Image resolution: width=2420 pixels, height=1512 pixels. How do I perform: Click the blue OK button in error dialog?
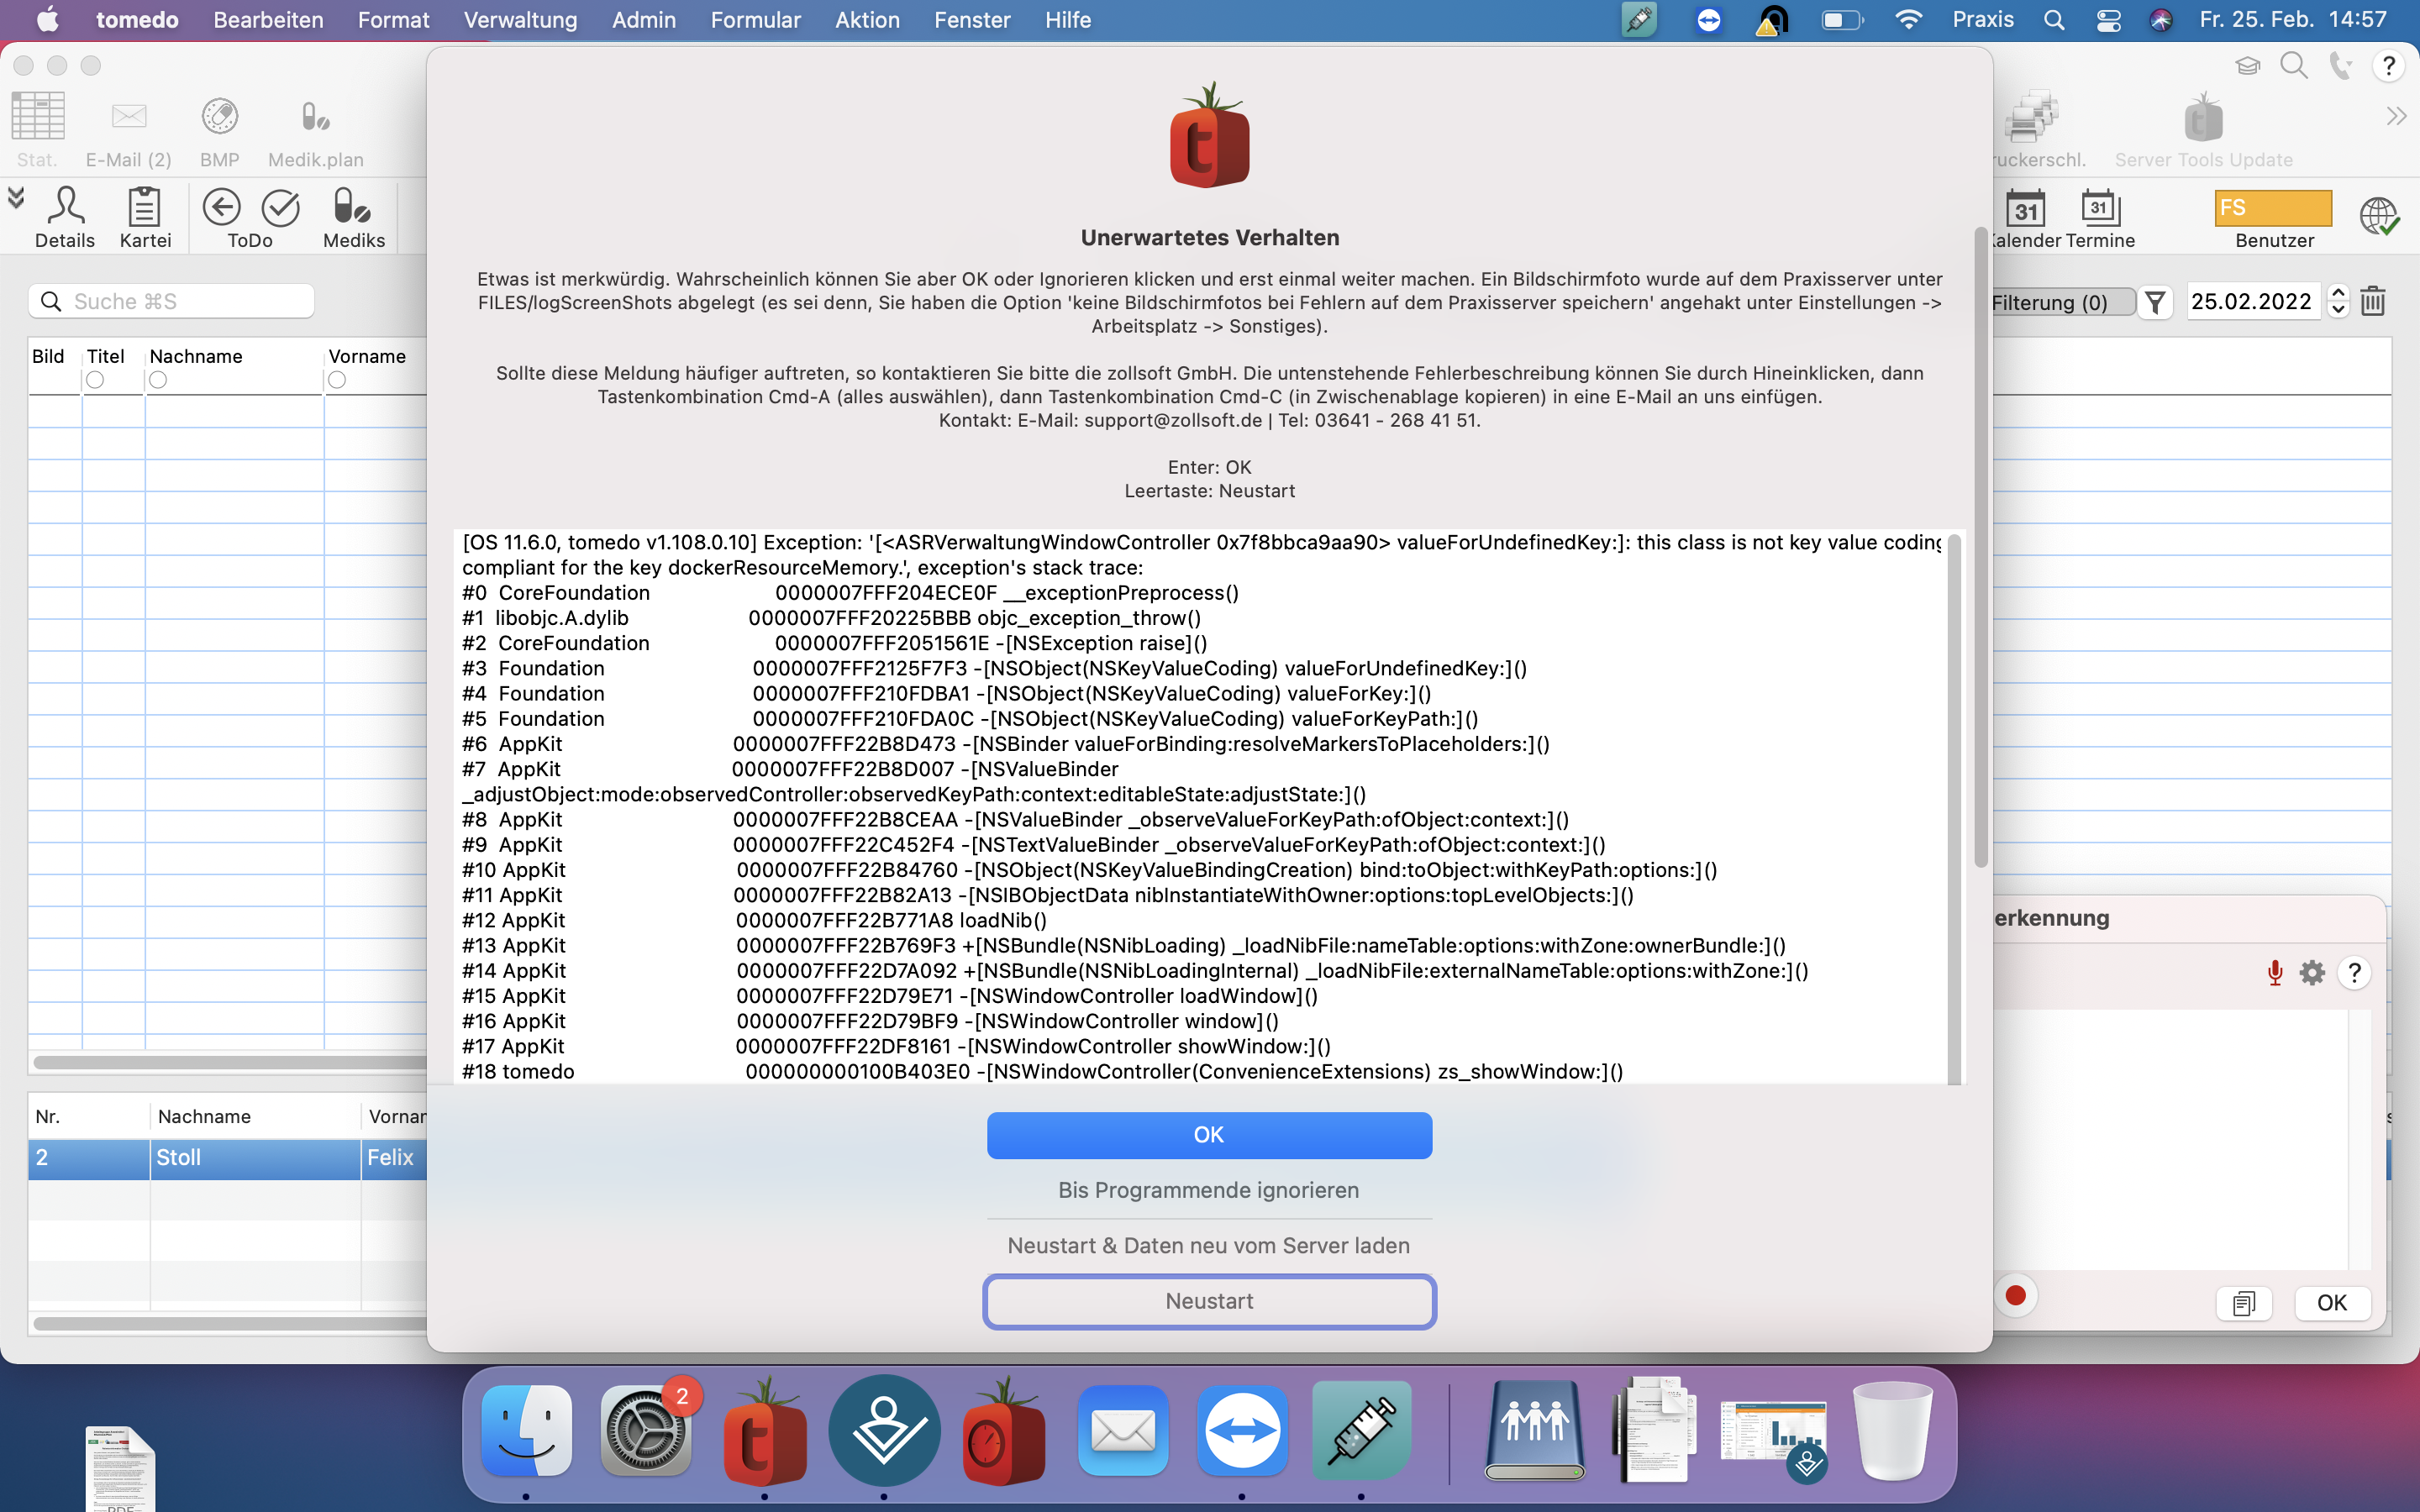[1209, 1135]
